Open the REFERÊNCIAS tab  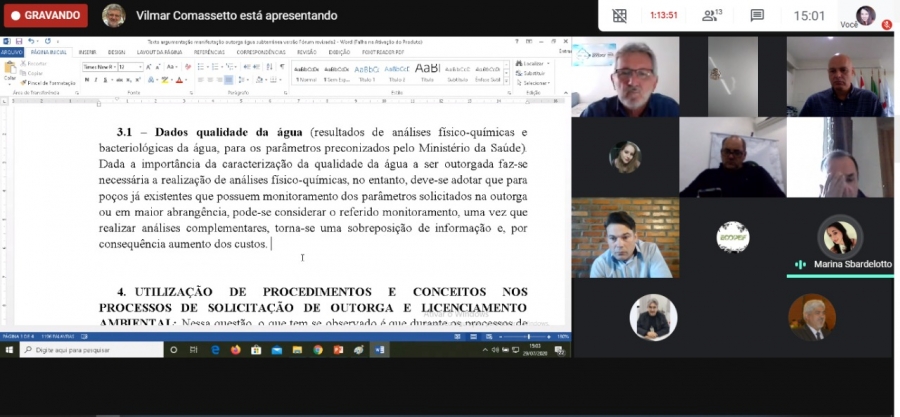[x=210, y=52]
